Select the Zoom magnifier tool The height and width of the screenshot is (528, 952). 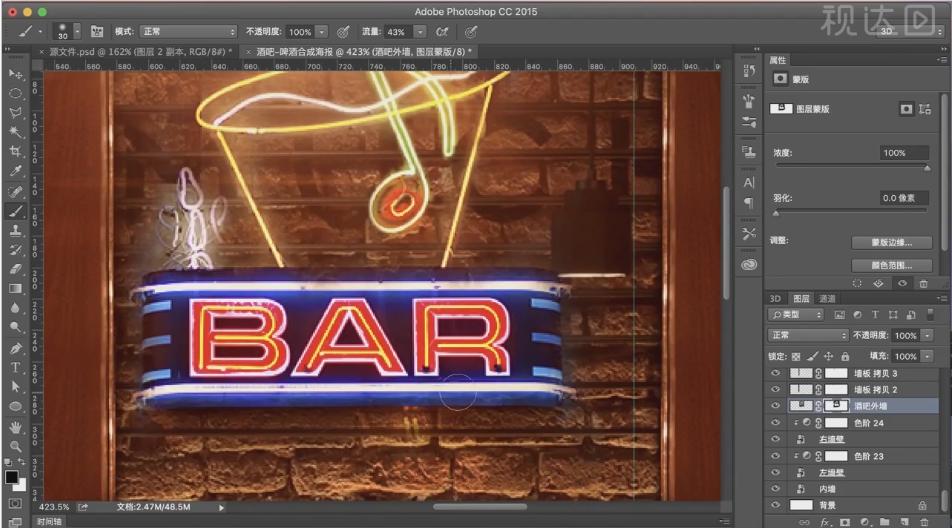point(15,446)
